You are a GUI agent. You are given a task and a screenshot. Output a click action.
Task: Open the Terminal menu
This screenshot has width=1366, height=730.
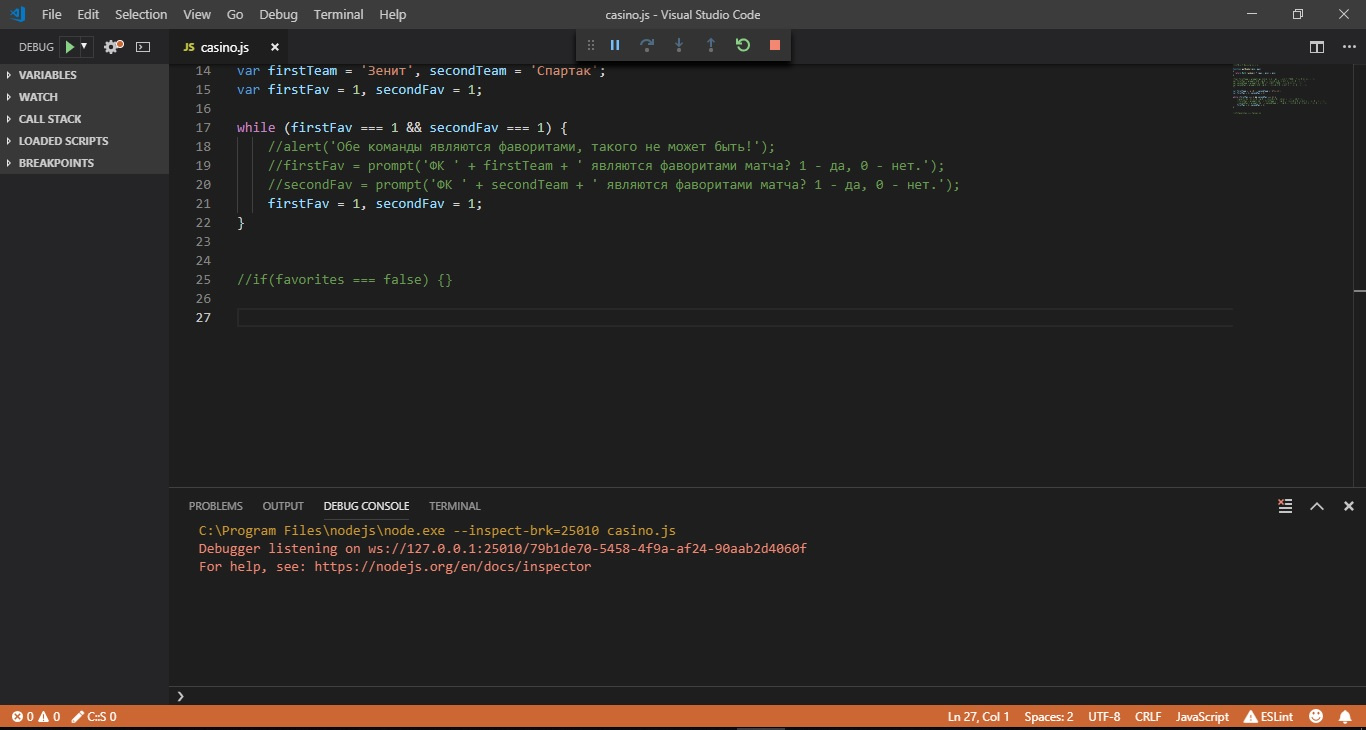point(338,14)
